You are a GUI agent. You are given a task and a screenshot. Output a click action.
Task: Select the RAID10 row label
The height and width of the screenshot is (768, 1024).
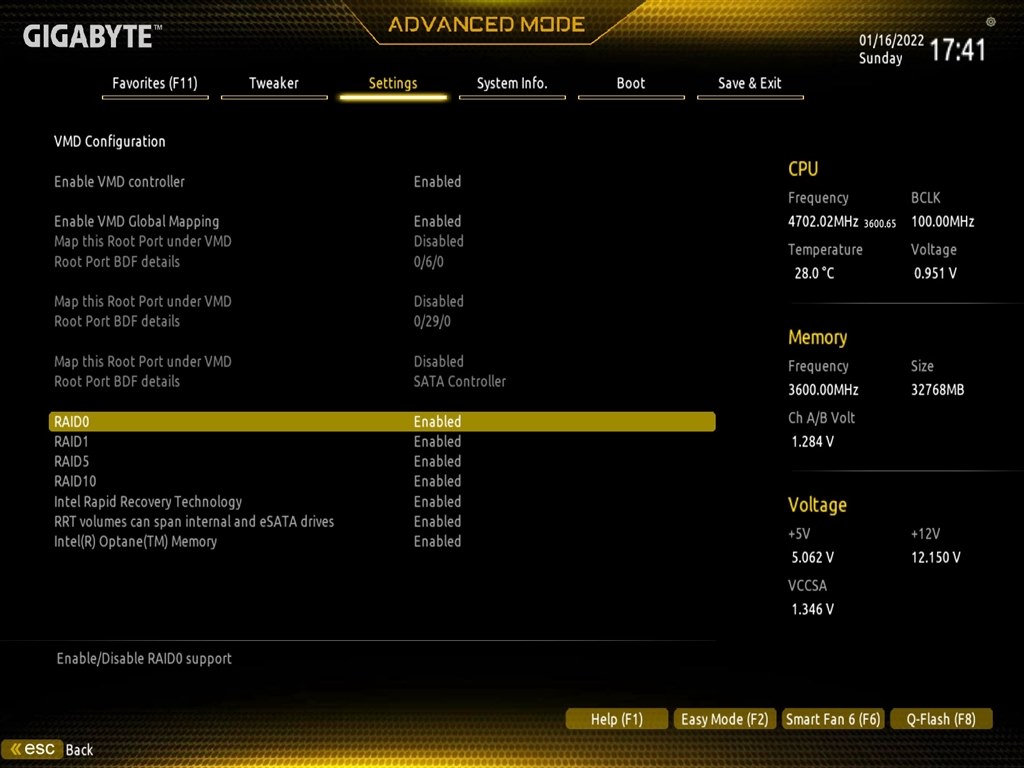tap(74, 481)
